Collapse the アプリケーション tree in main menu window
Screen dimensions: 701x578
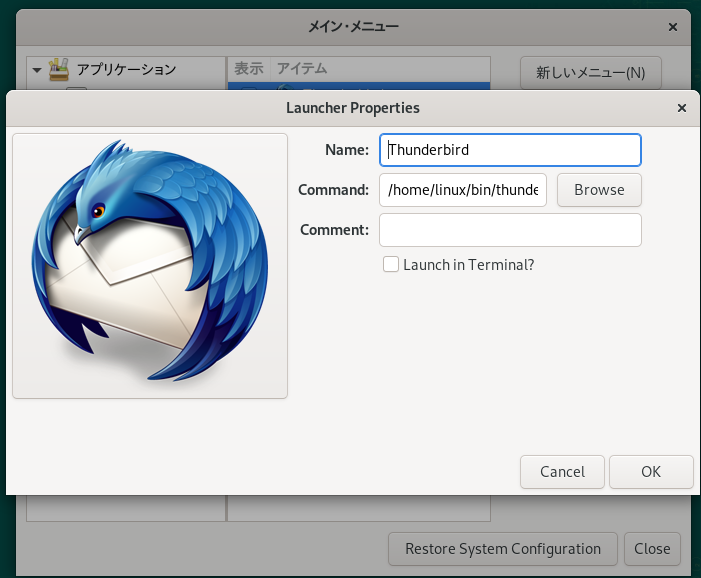point(37,70)
